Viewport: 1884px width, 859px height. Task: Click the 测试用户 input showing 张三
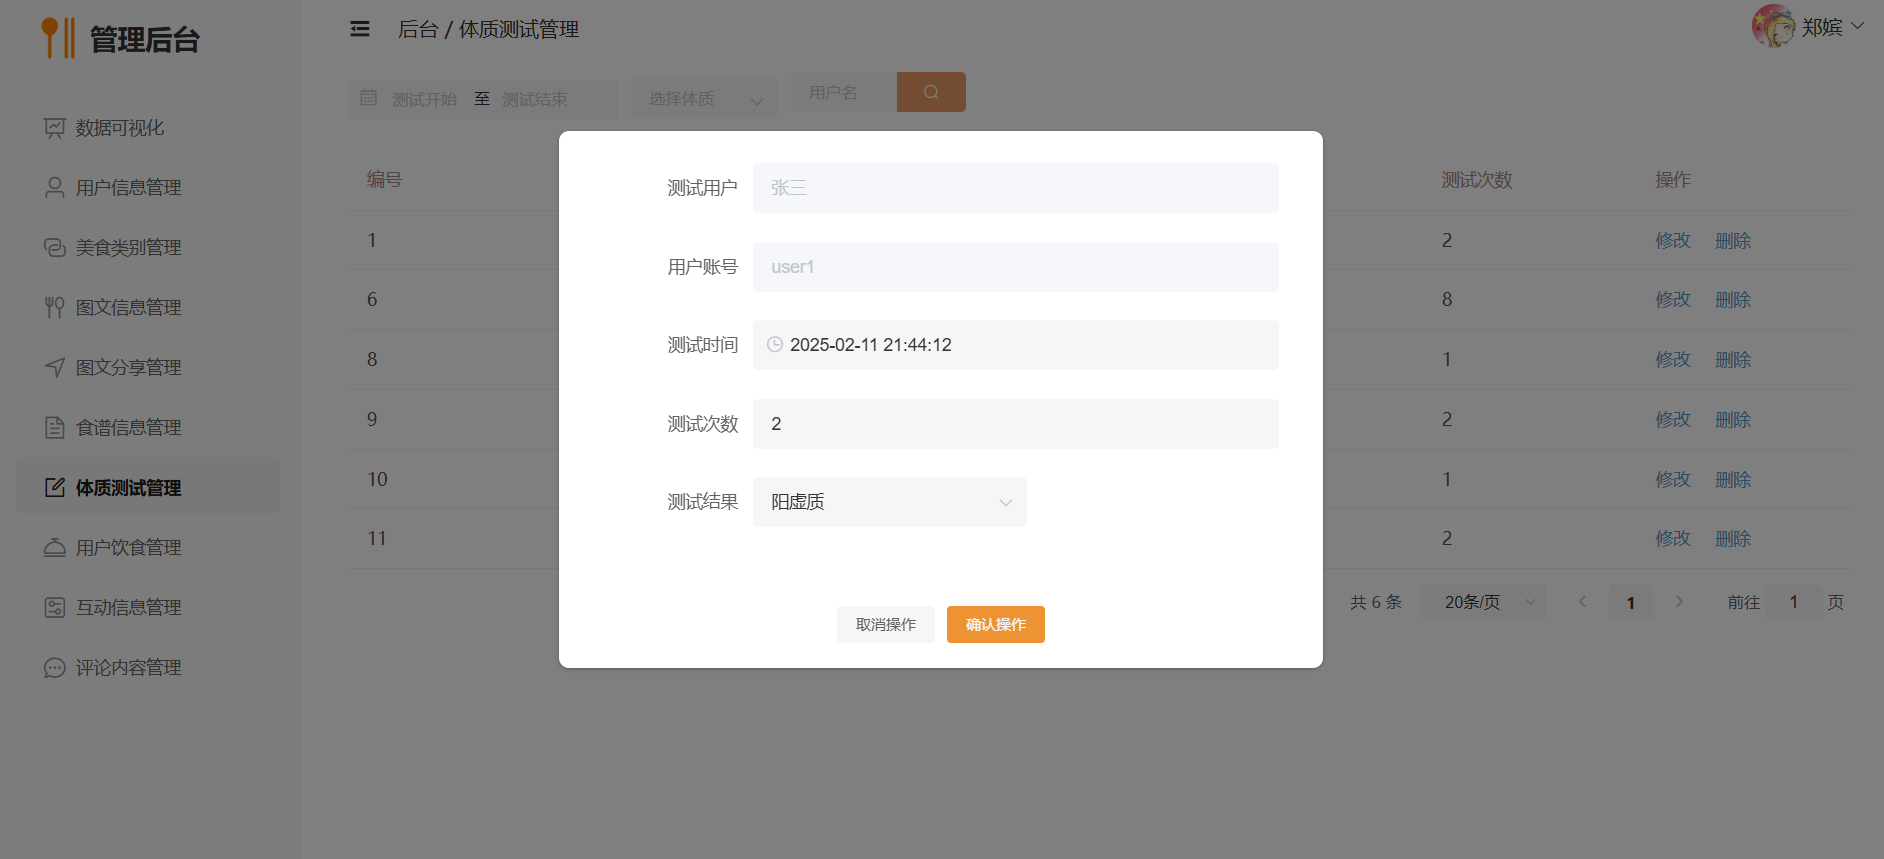tap(1016, 188)
